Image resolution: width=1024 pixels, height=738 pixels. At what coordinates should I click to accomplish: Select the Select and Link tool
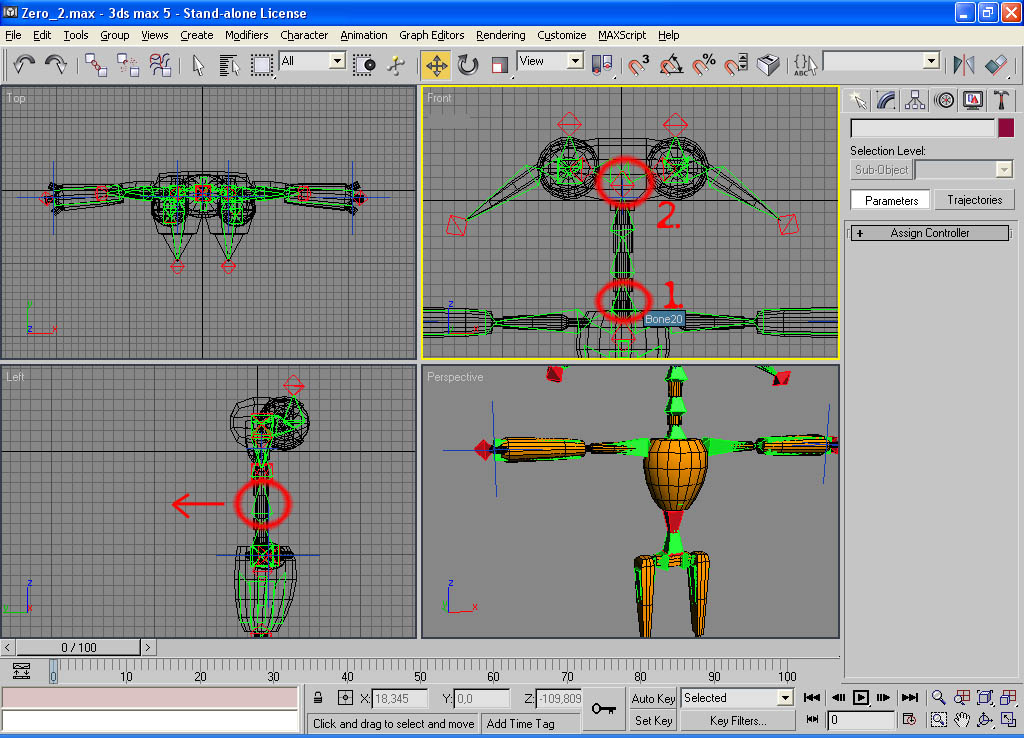[96, 66]
